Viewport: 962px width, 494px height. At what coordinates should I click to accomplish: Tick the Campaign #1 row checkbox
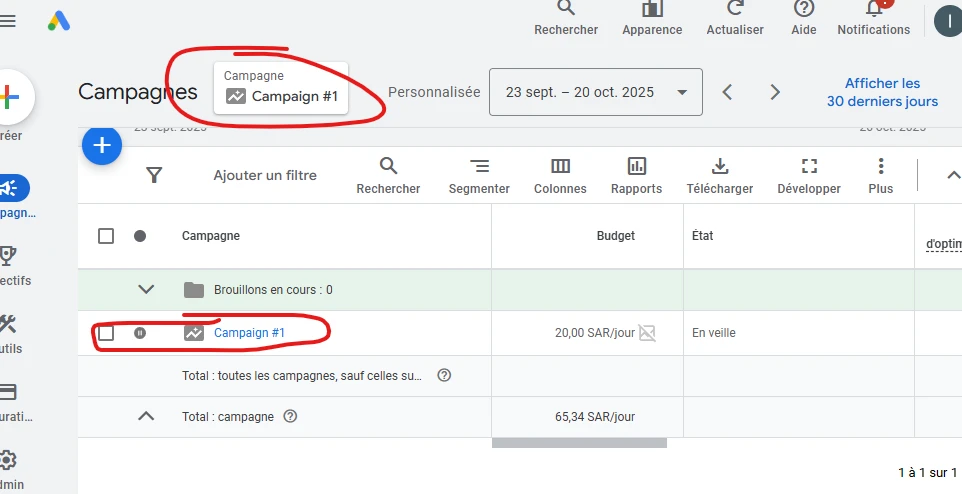[x=106, y=333]
